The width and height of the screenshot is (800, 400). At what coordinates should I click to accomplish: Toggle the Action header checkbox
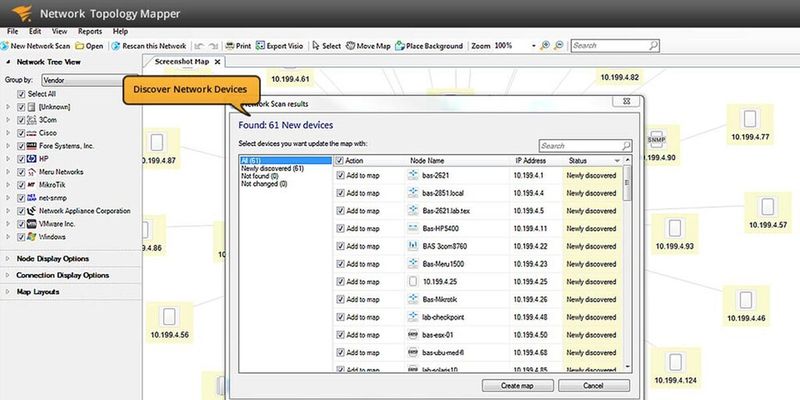click(340, 161)
